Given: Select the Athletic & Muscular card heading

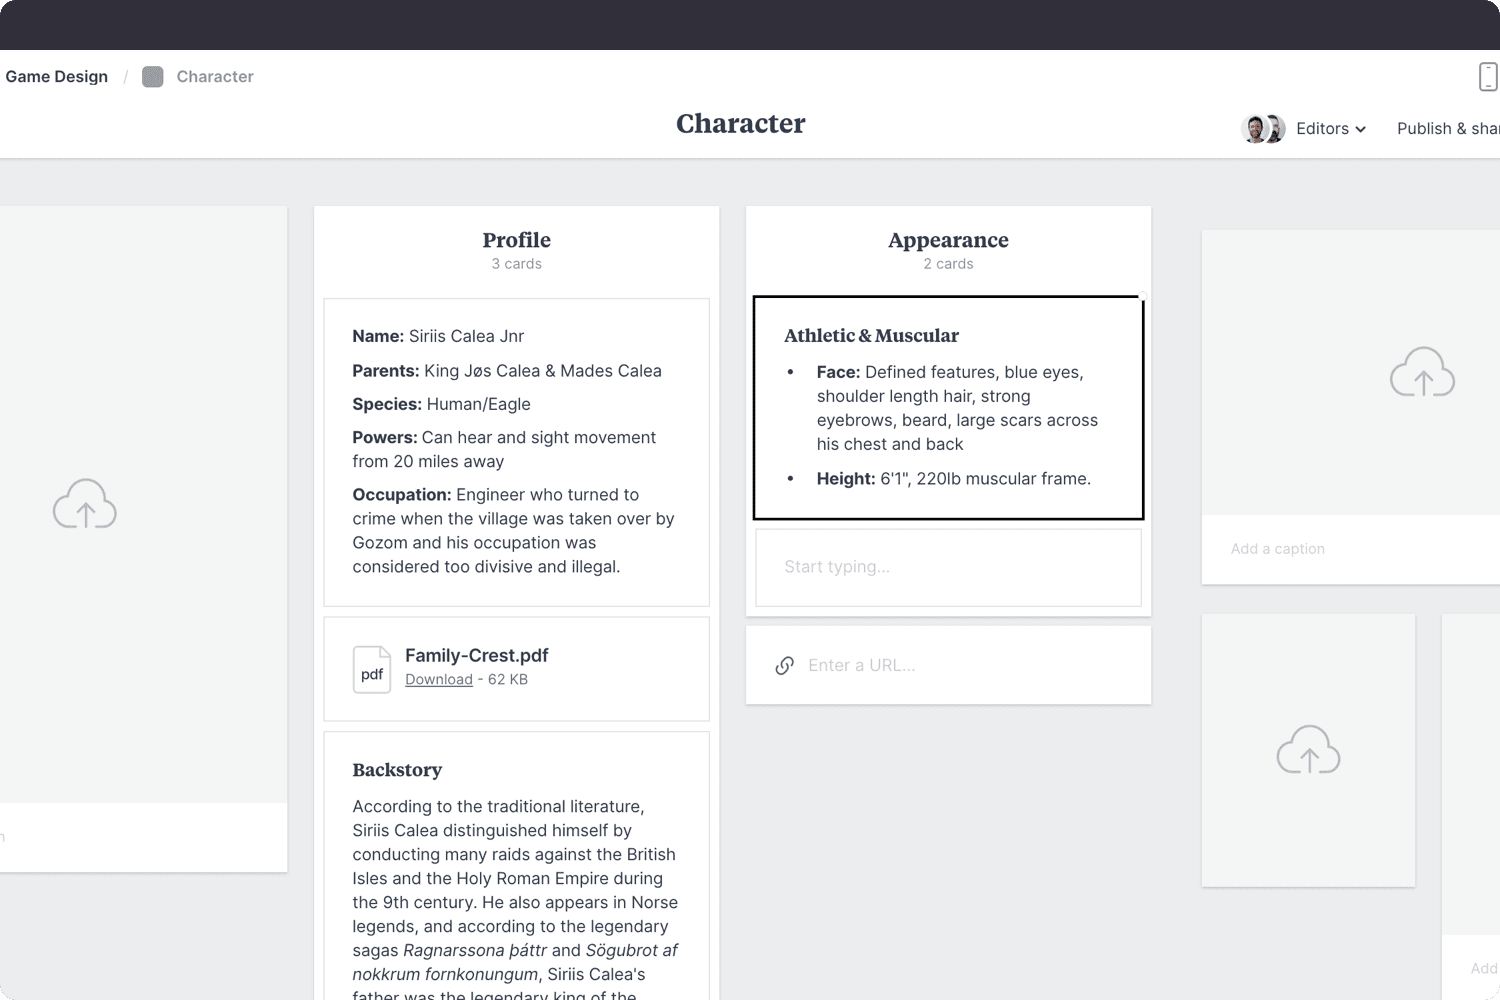Looking at the screenshot, I should 871,336.
